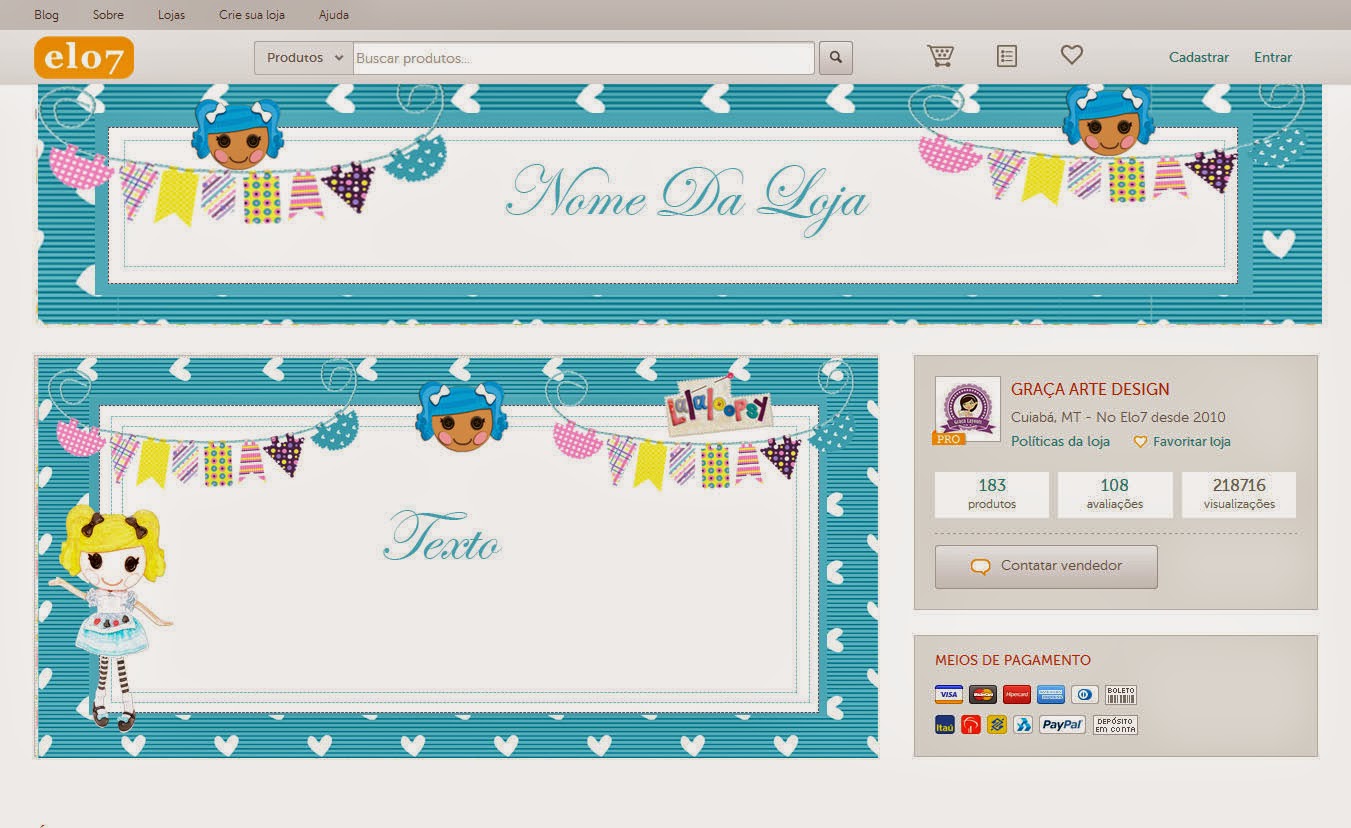Click the store avatar thumbnail

click(x=967, y=409)
